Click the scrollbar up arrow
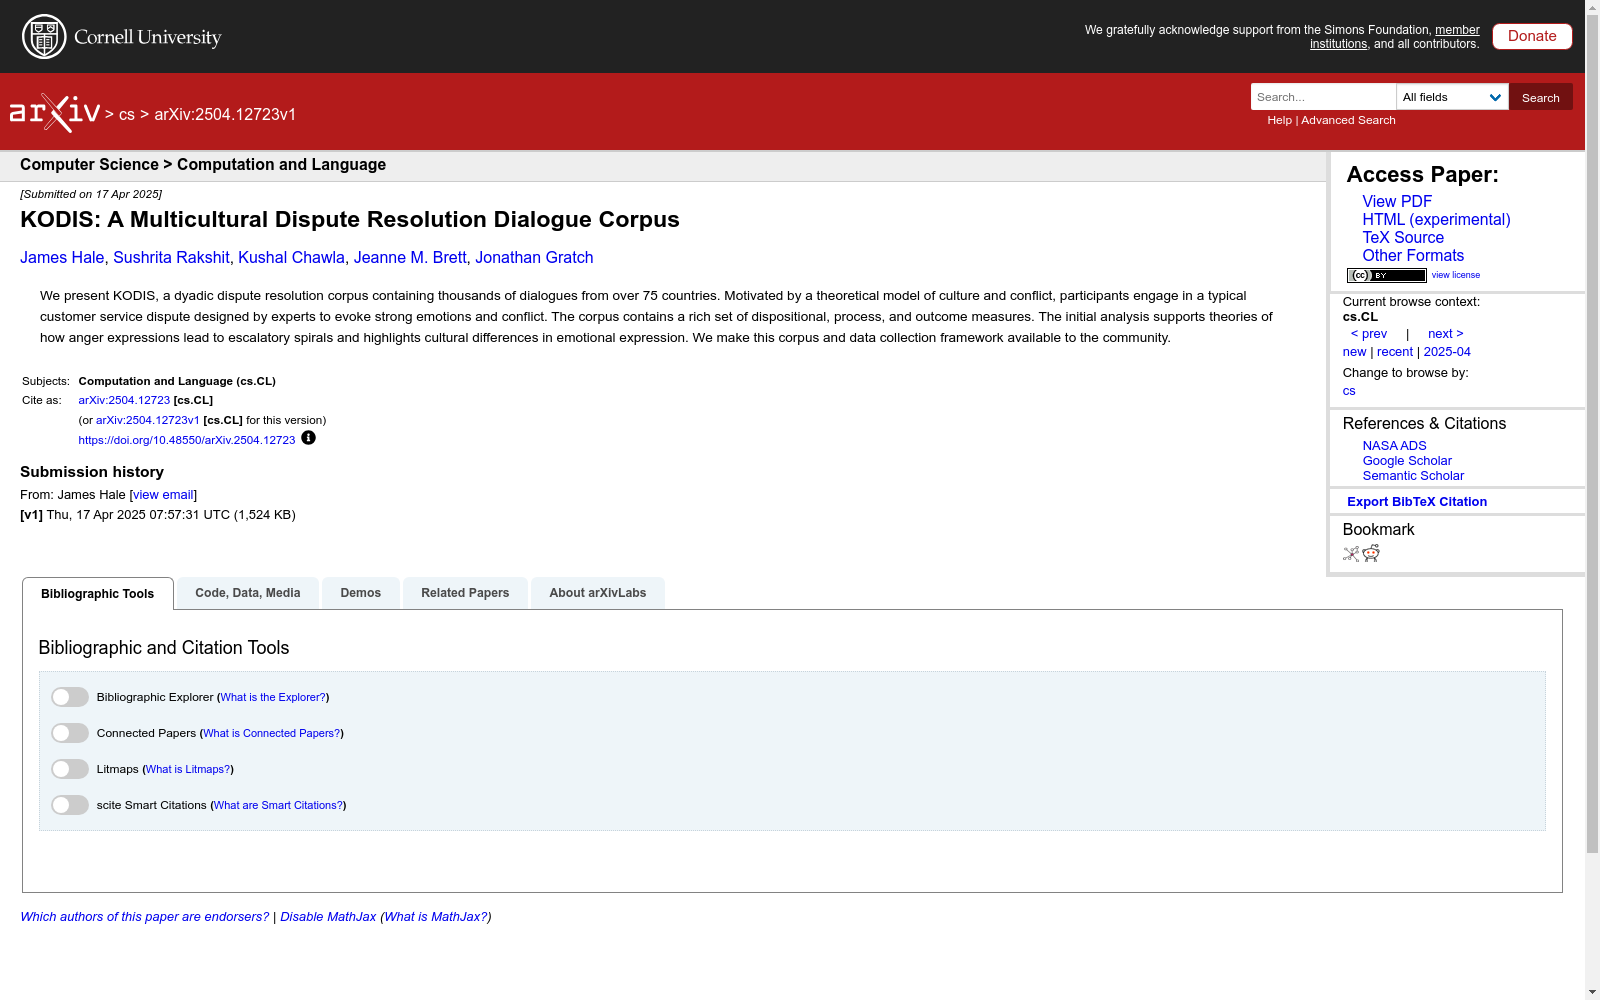Screen dimensions: 1600x1000 1592,8
